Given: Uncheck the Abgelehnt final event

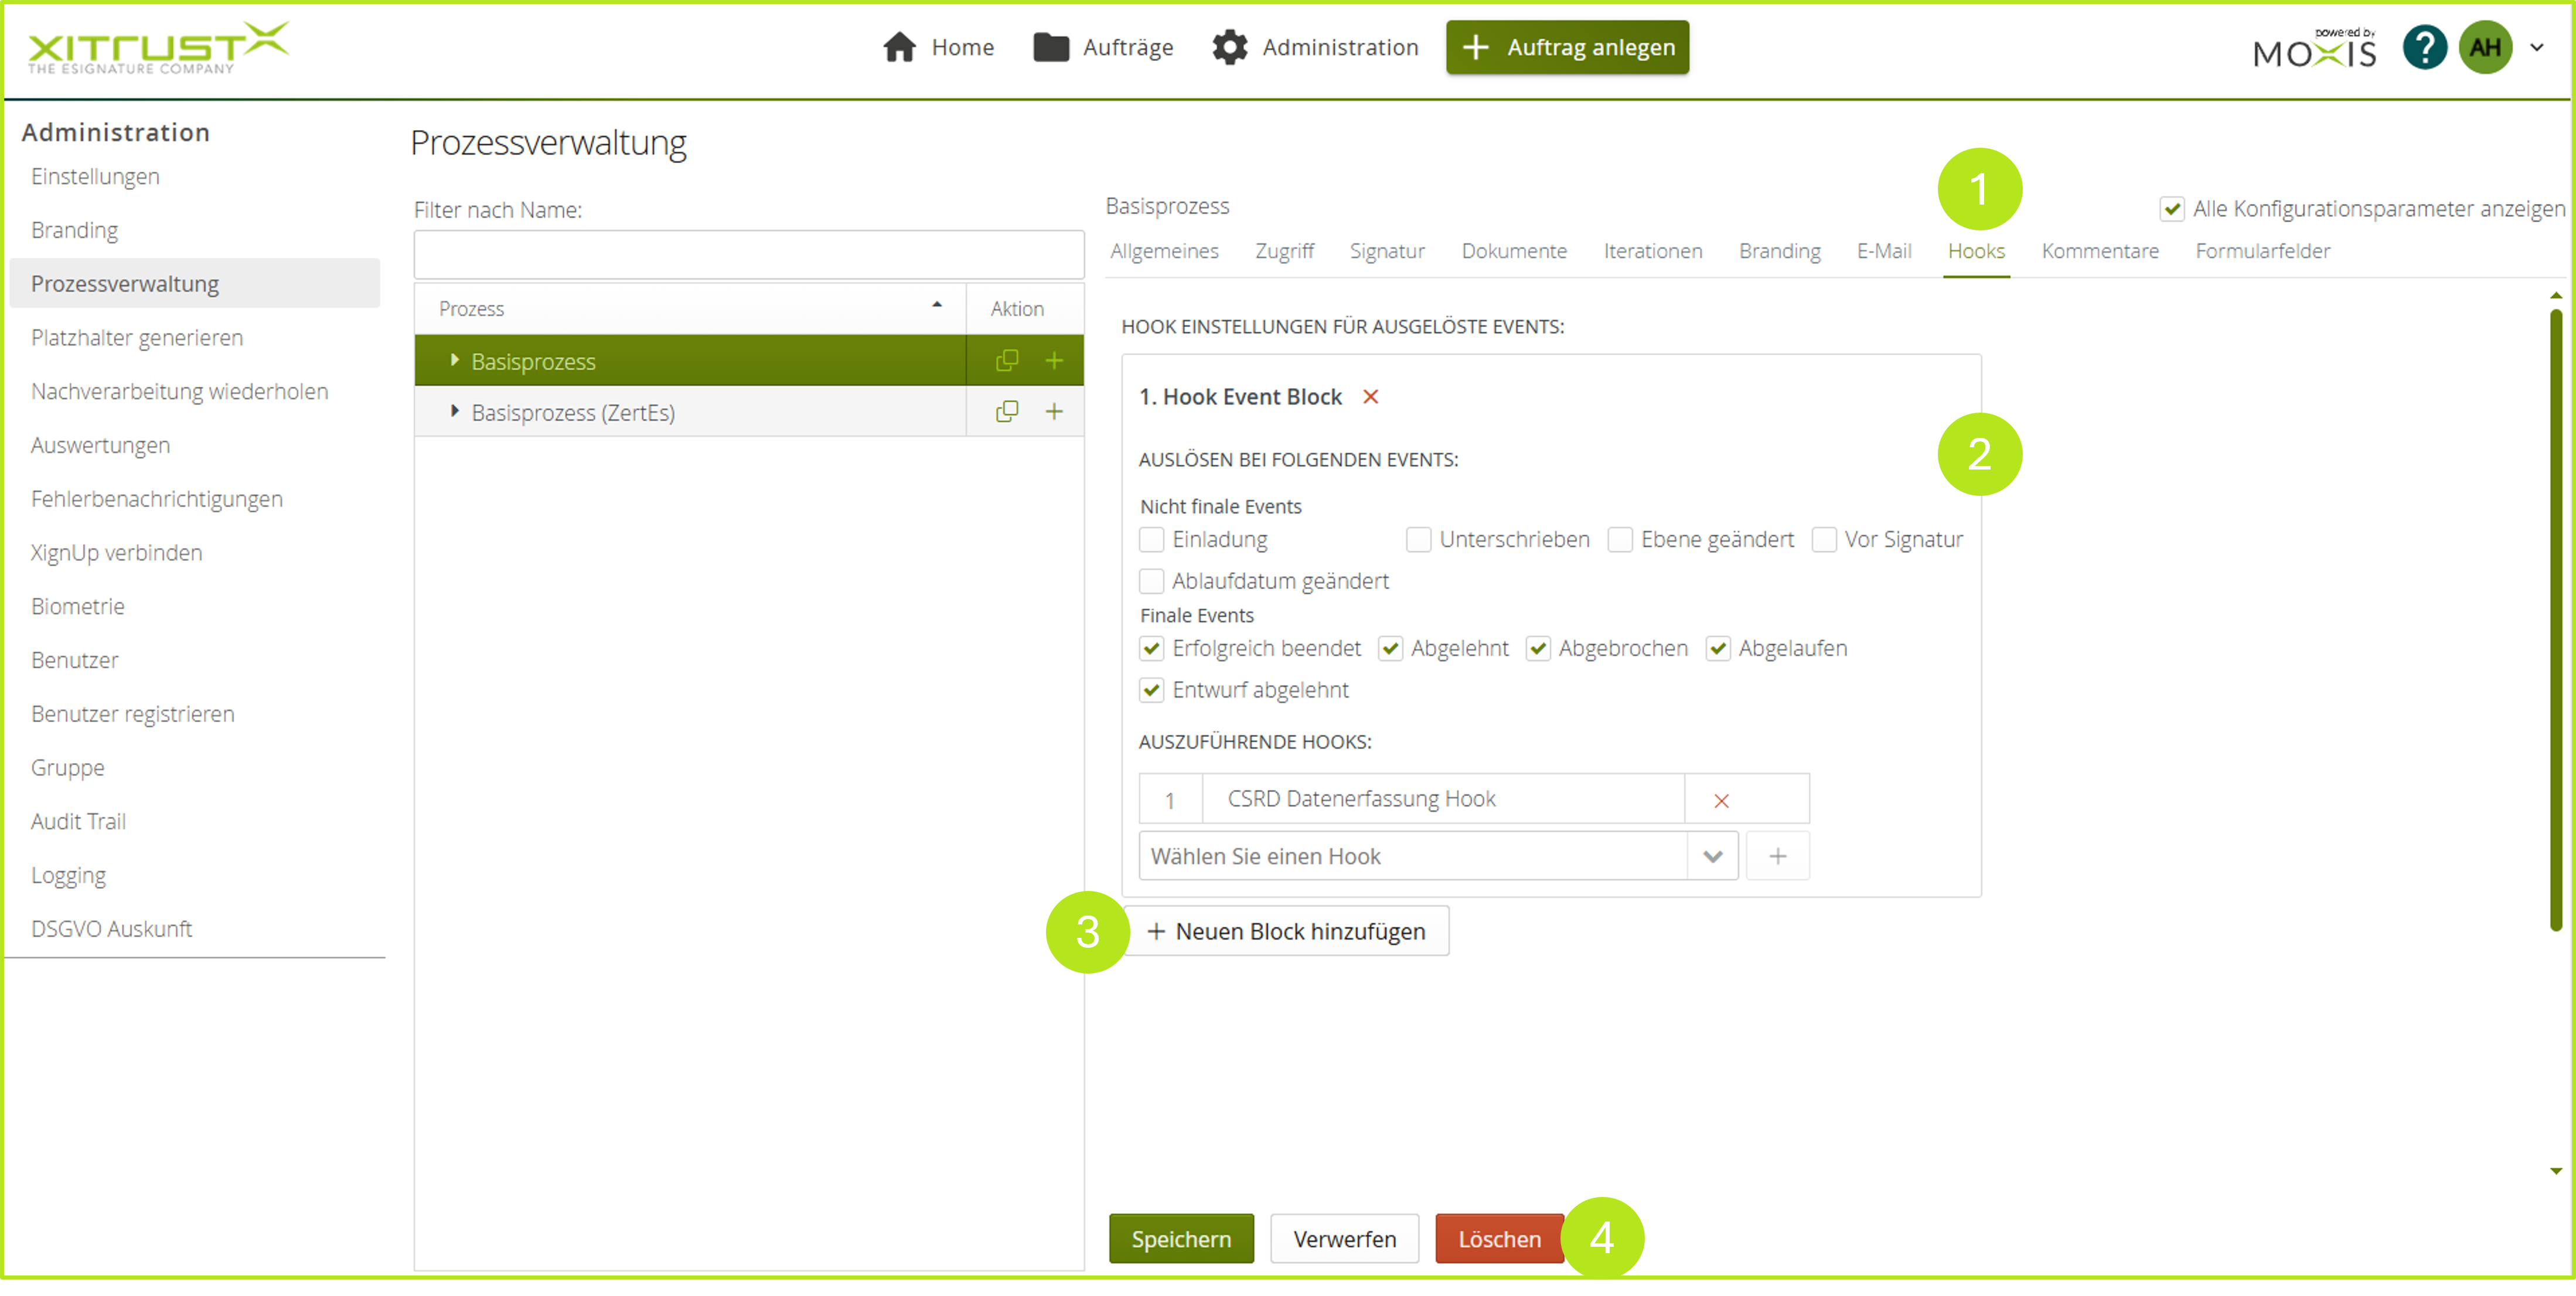Looking at the screenshot, I should [1390, 649].
